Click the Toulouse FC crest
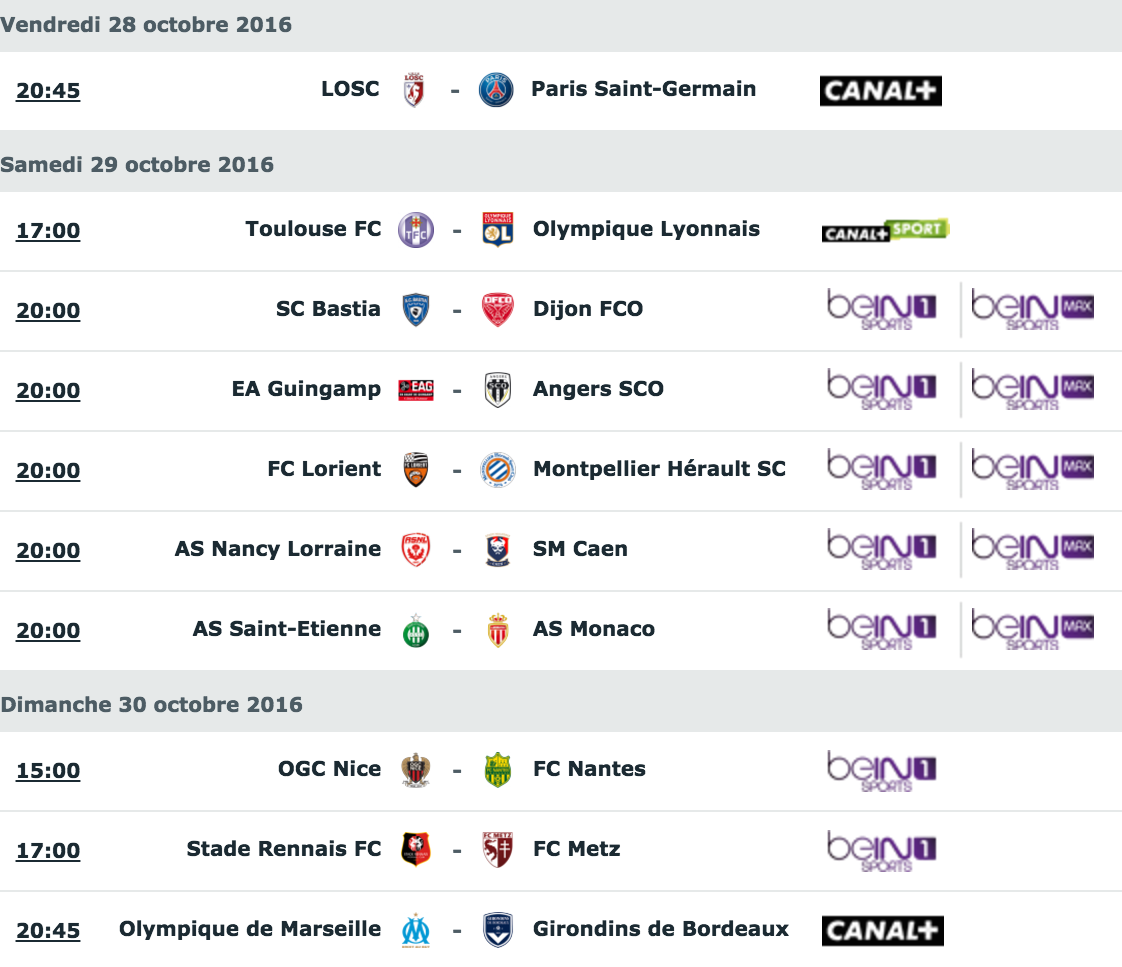Screen dimensions: 1122x967 (416, 230)
